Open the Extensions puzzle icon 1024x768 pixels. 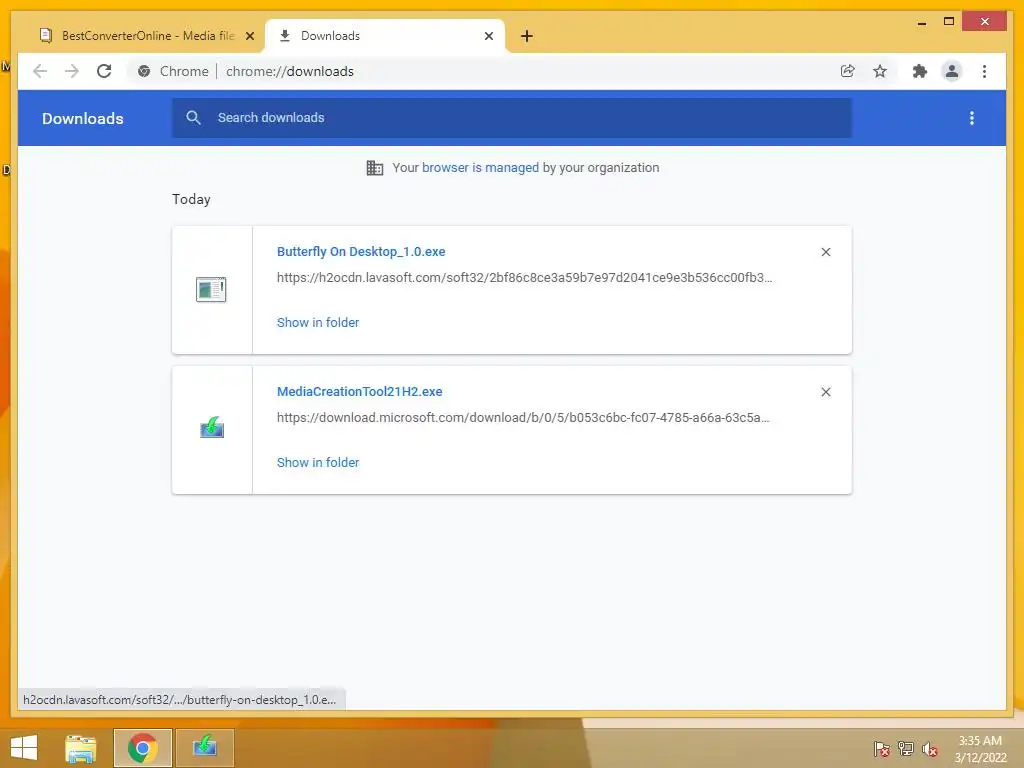[x=920, y=71]
